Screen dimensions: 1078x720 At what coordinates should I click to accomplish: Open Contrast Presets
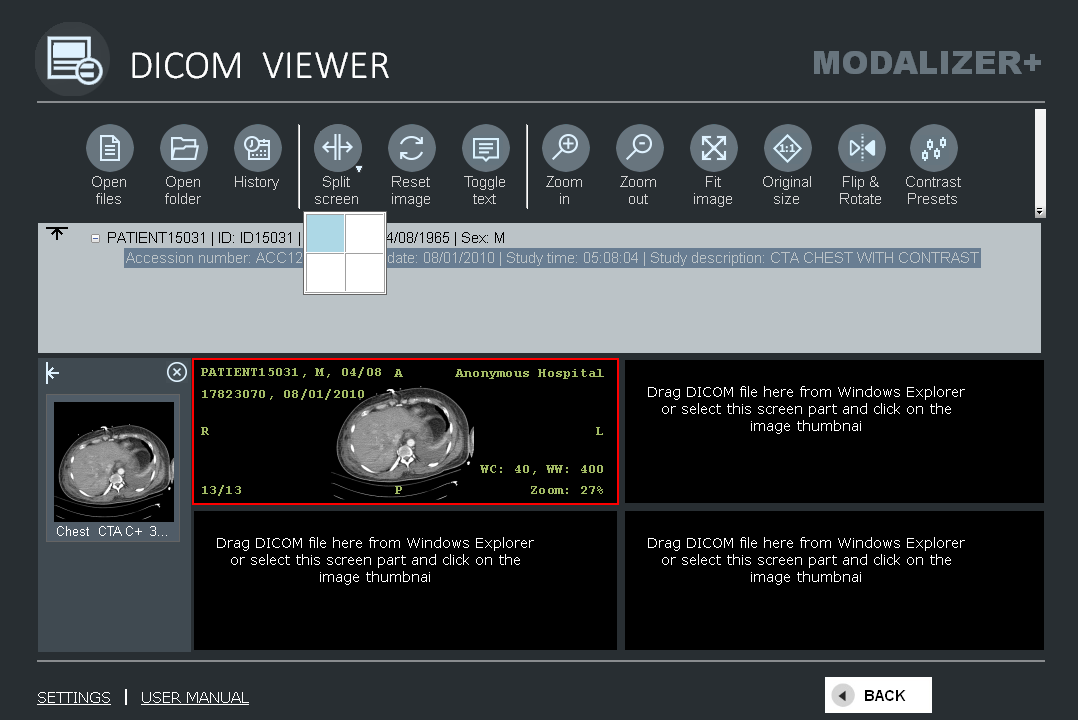933,149
